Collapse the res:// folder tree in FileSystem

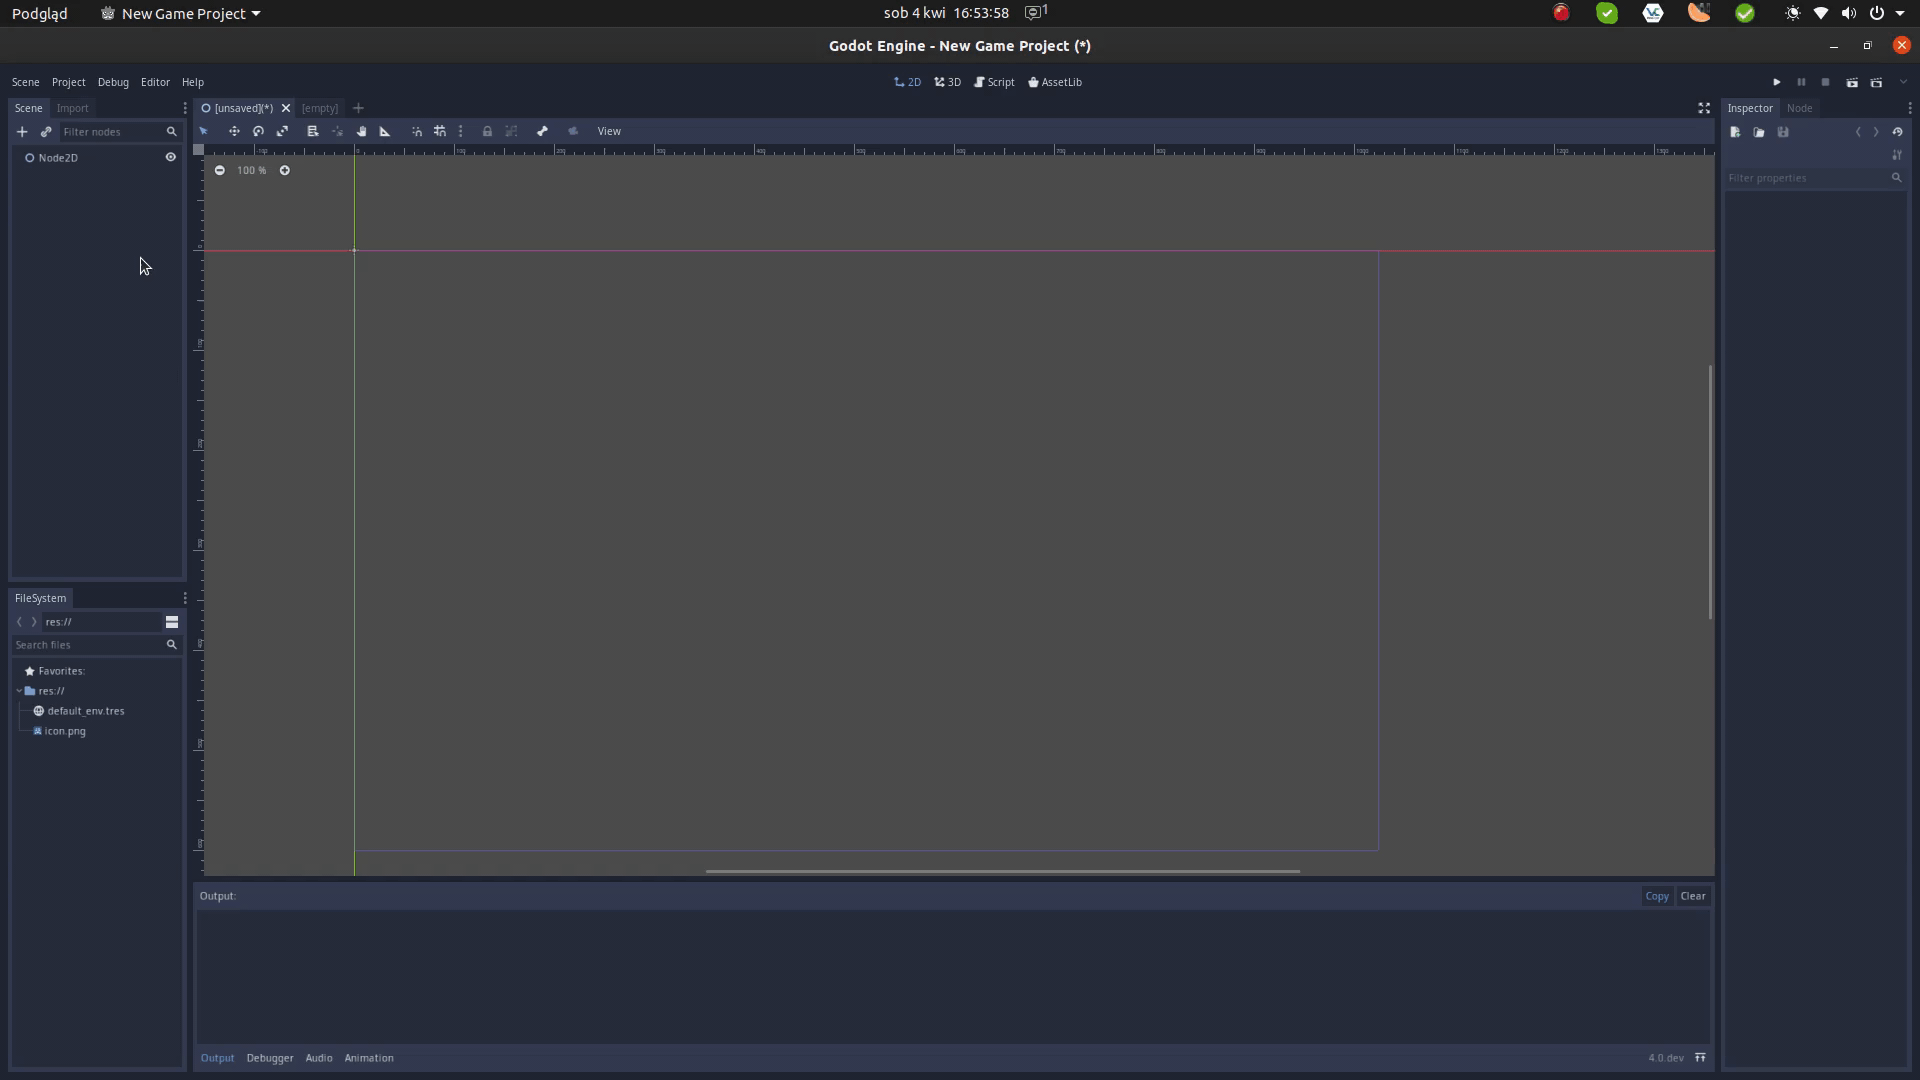[x=20, y=691]
